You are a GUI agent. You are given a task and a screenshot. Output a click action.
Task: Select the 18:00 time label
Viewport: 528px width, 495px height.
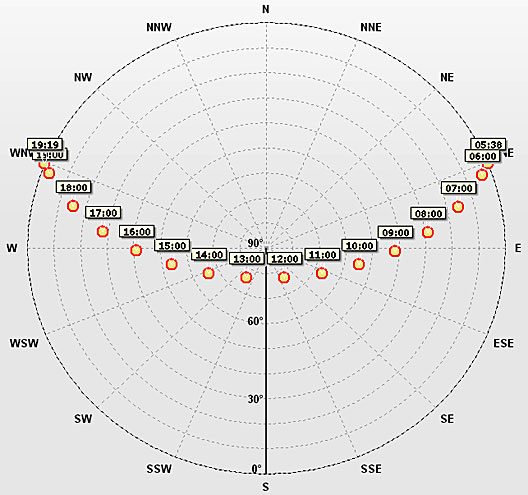tap(74, 187)
